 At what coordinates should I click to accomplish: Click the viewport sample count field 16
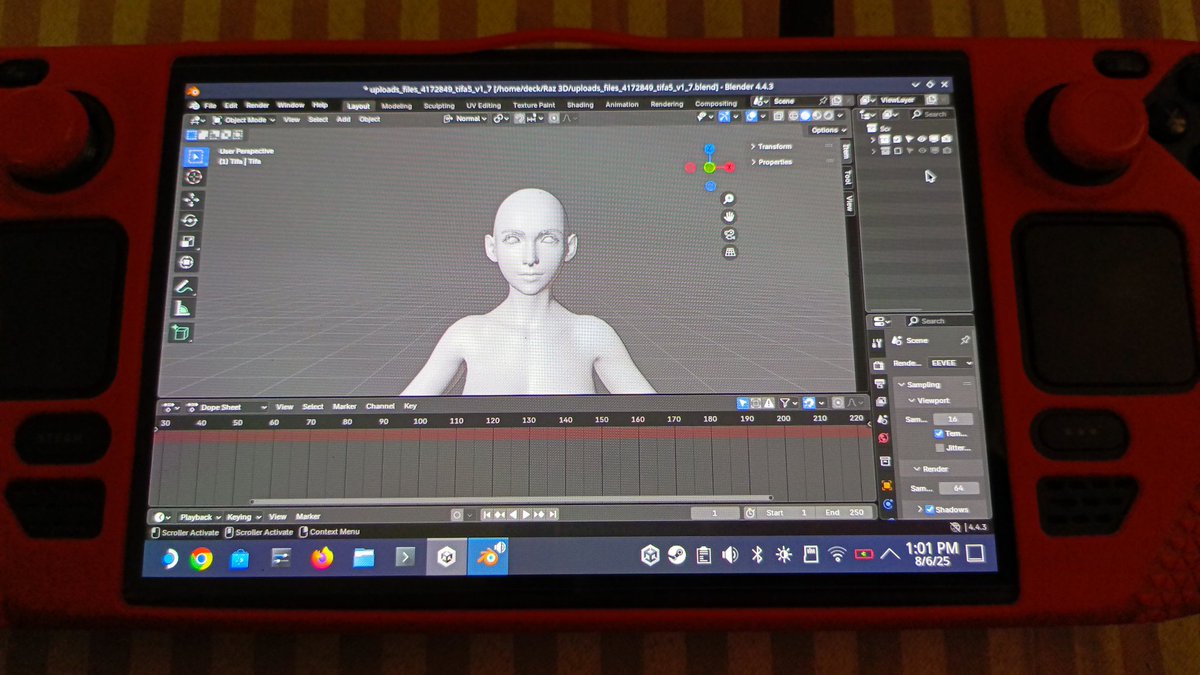[952, 419]
